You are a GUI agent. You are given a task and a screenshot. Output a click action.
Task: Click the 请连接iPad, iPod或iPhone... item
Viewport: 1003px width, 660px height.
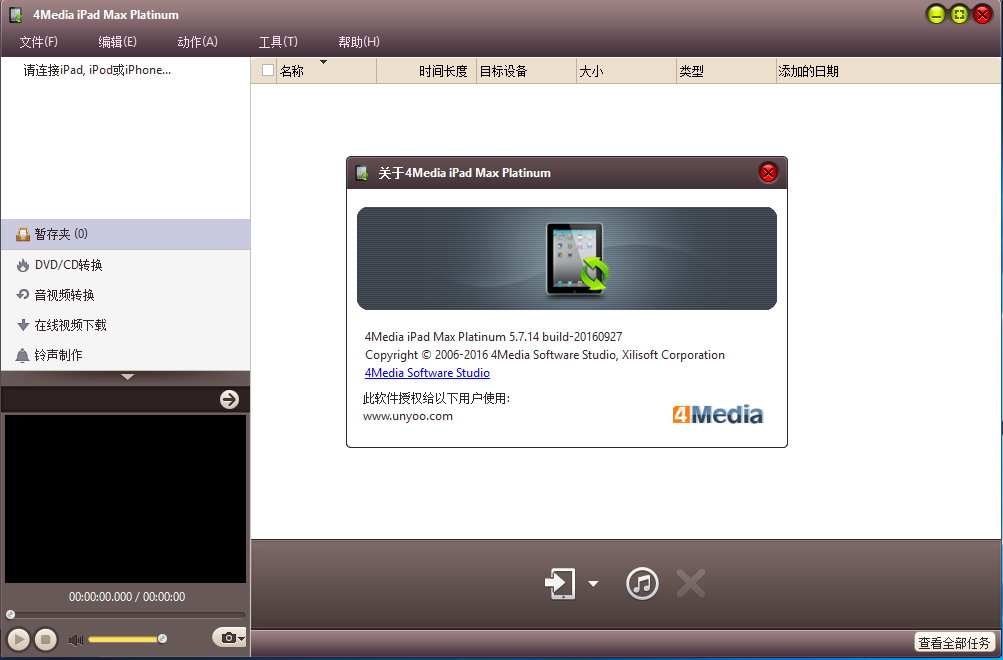point(97,70)
